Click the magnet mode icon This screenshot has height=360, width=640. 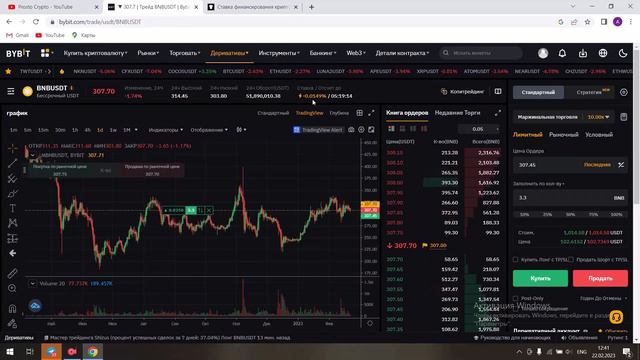[13, 308]
